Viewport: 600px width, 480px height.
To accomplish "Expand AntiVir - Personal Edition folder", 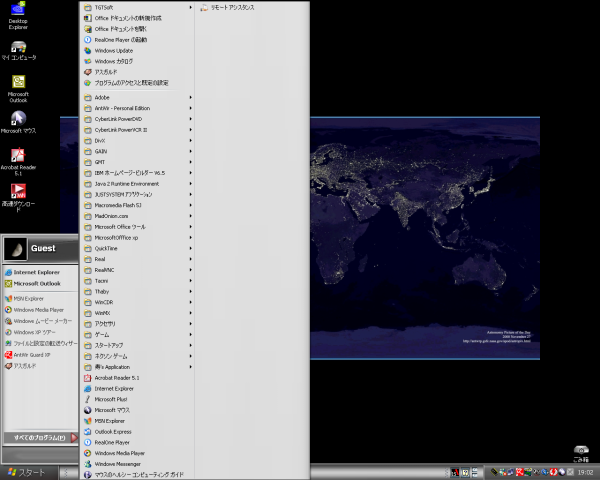I will click(138, 108).
